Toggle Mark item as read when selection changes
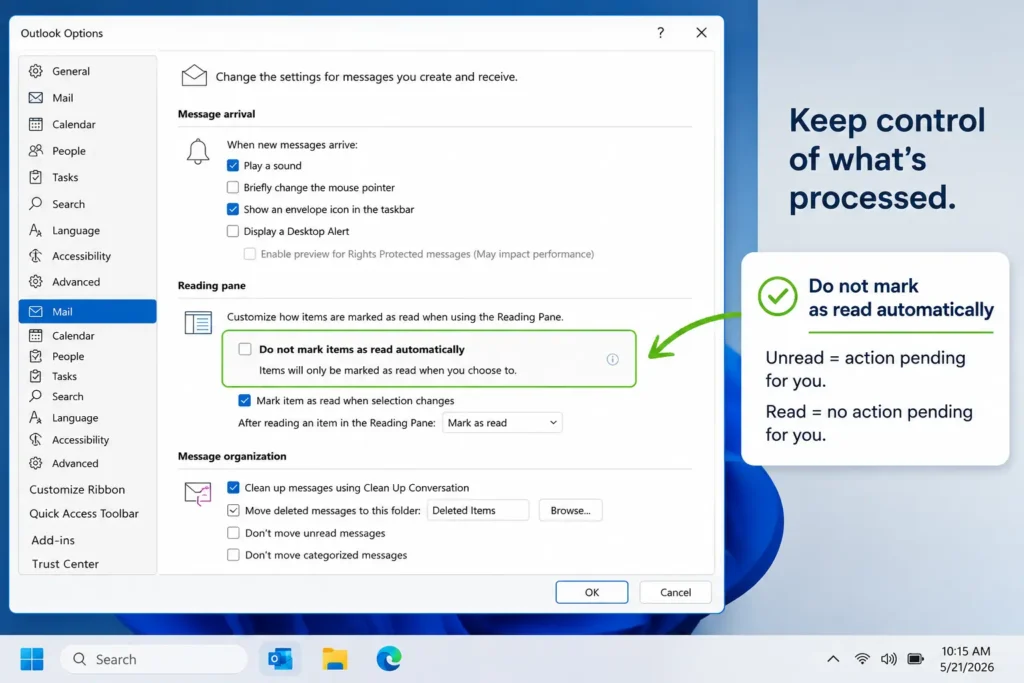Image resolution: width=1024 pixels, height=683 pixels. (x=244, y=400)
